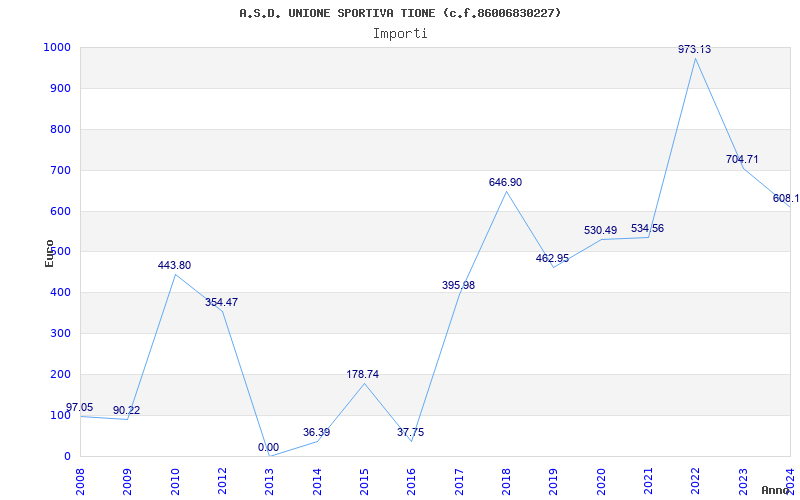Select data label 178.74

(363, 374)
